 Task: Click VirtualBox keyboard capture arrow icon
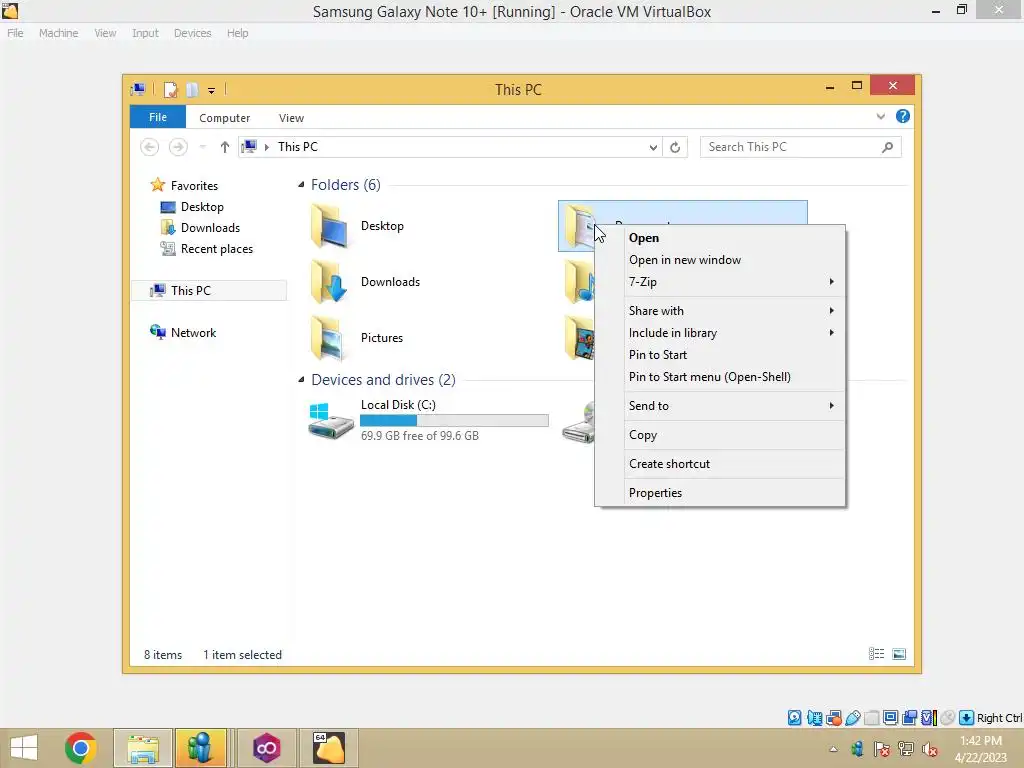pyautogui.click(x=967, y=718)
